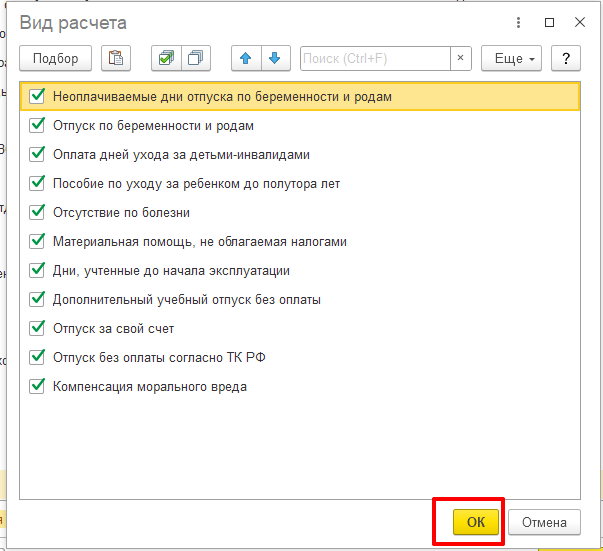Screen dimensions: 603x551
Task: Uncheck Дни, учтенные до начала эксплуатации
Action: click(37, 270)
